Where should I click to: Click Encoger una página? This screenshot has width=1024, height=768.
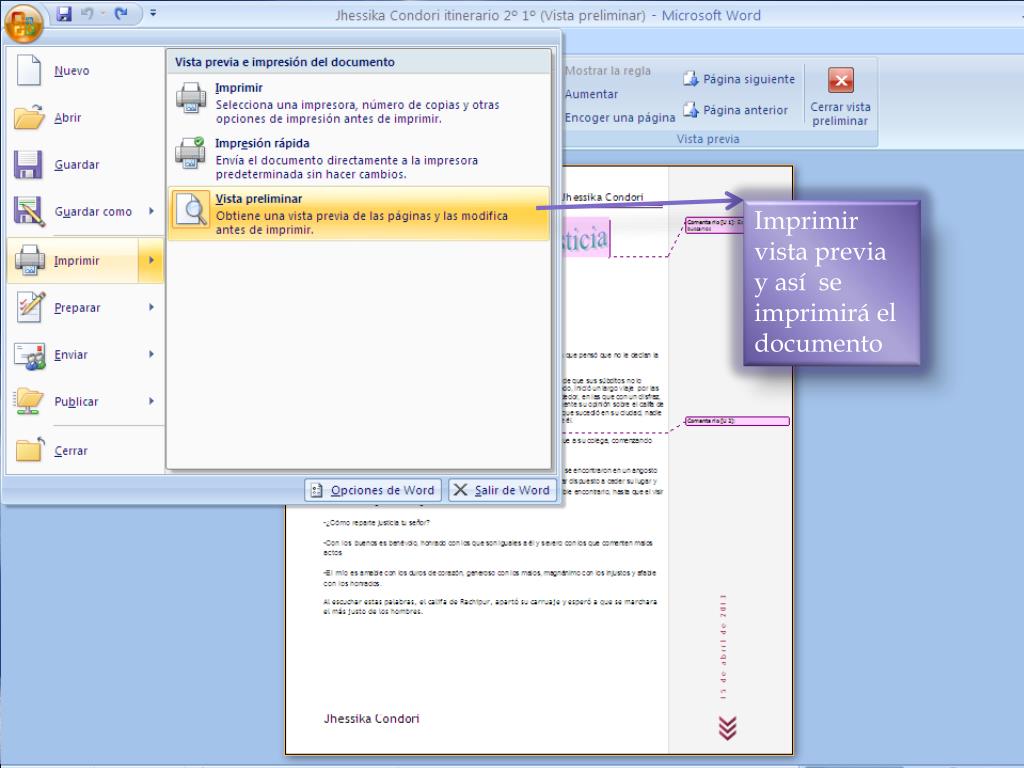pos(620,118)
